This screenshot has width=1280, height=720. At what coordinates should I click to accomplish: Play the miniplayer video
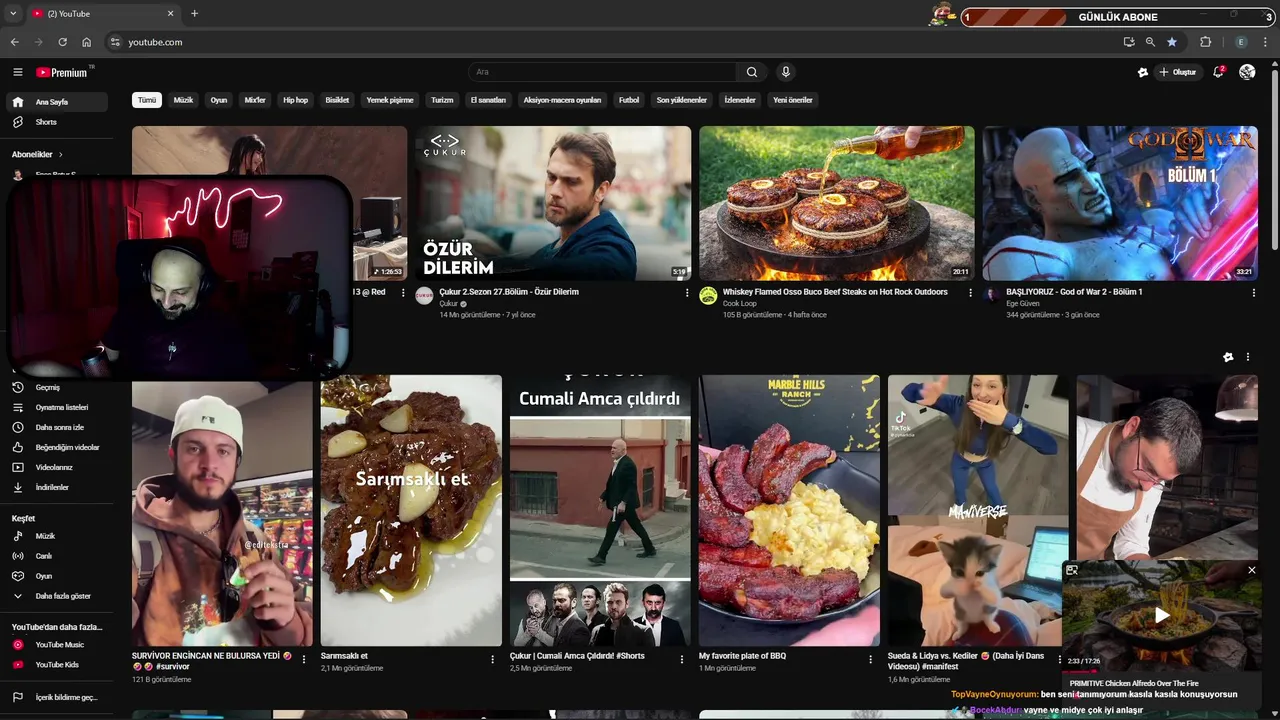click(x=1162, y=616)
